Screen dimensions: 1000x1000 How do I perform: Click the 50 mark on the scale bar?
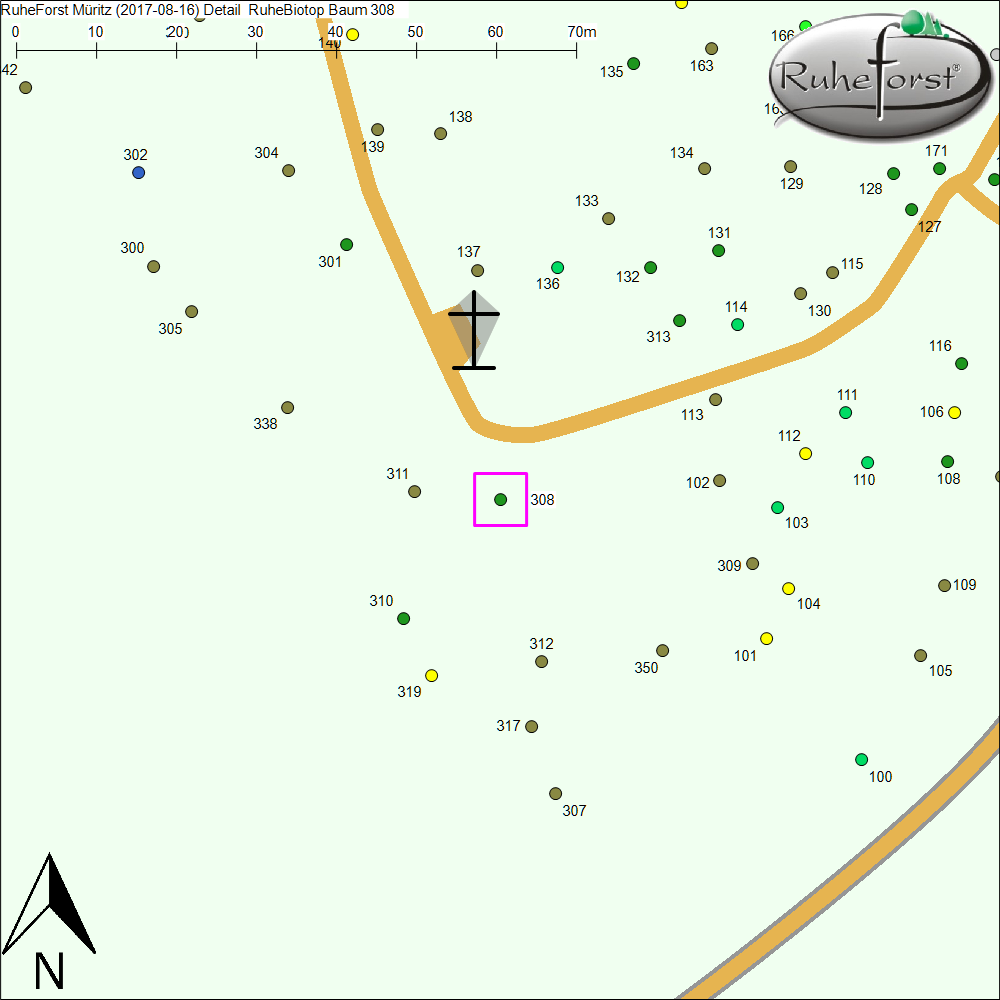tap(416, 32)
